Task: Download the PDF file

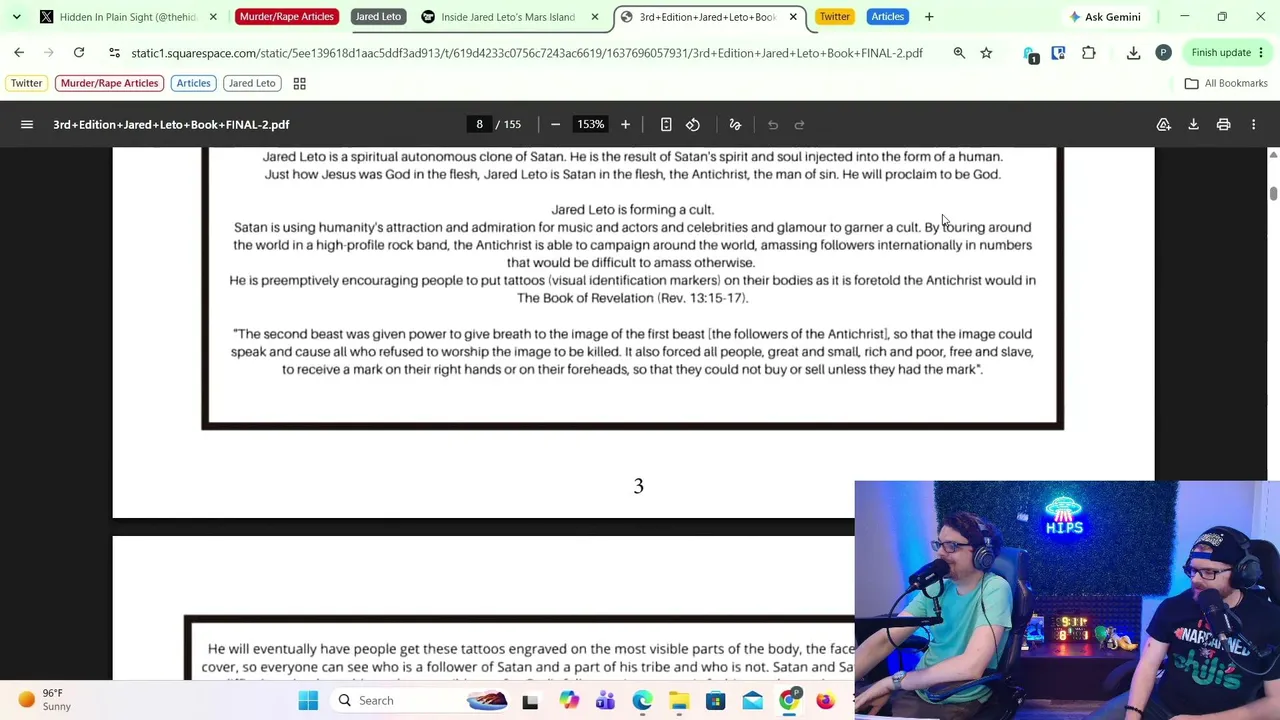Action: click(x=1193, y=125)
